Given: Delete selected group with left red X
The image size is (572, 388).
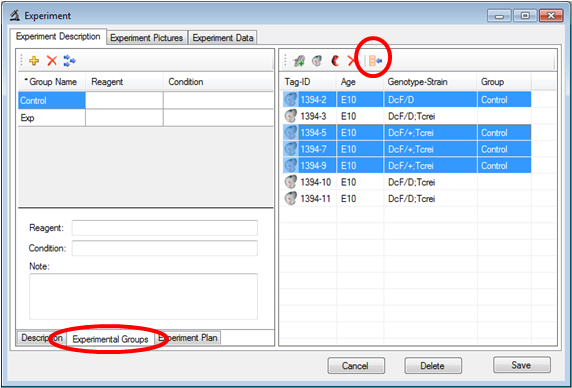Looking at the screenshot, I should point(52,61).
